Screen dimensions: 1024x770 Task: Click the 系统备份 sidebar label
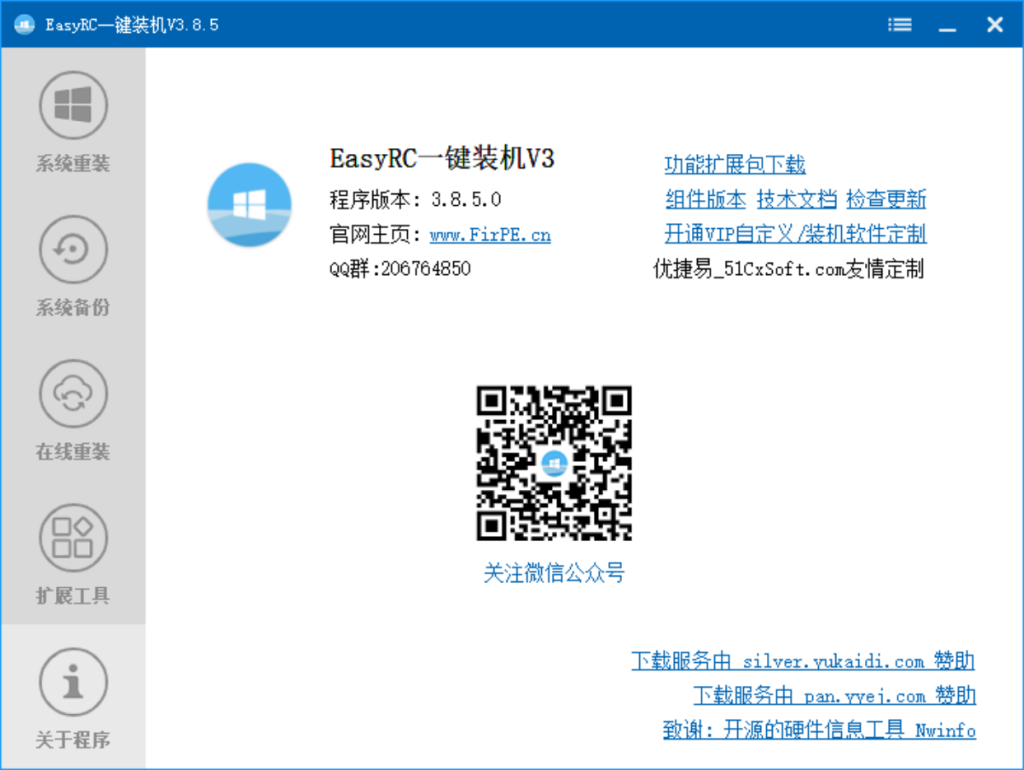click(x=73, y=308)
